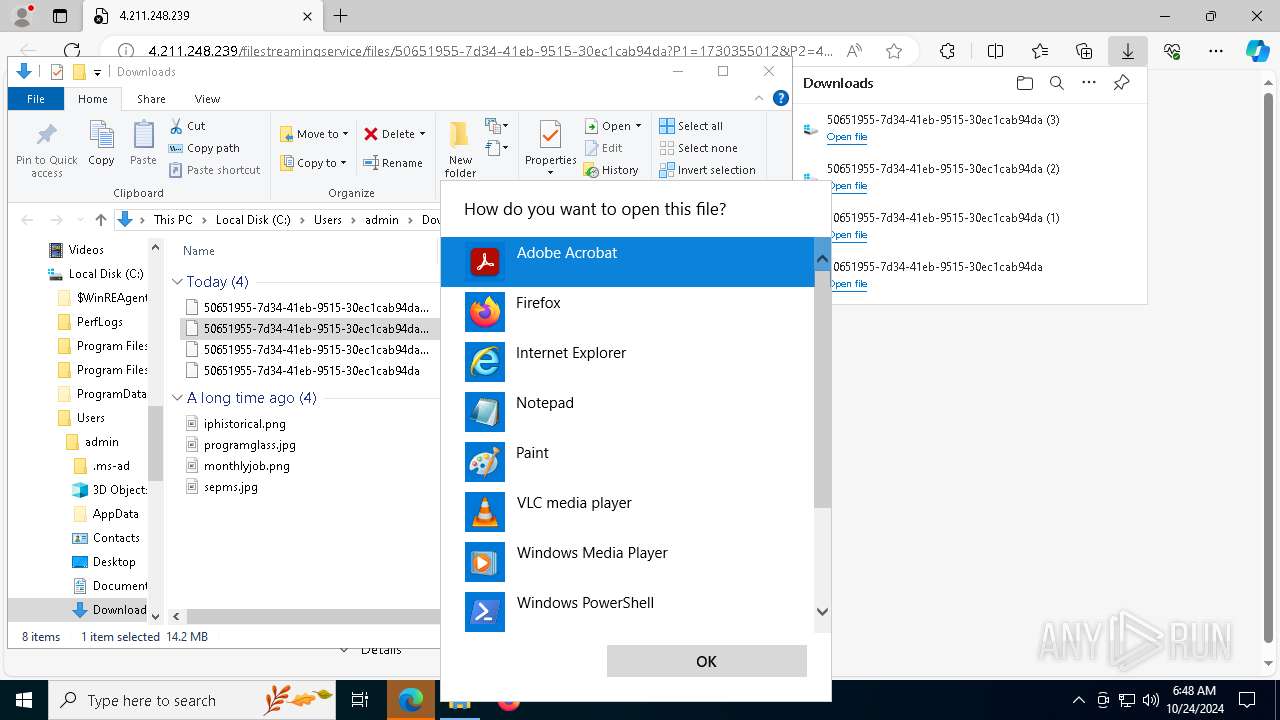Switch to the Home ribbon tab

93,99
